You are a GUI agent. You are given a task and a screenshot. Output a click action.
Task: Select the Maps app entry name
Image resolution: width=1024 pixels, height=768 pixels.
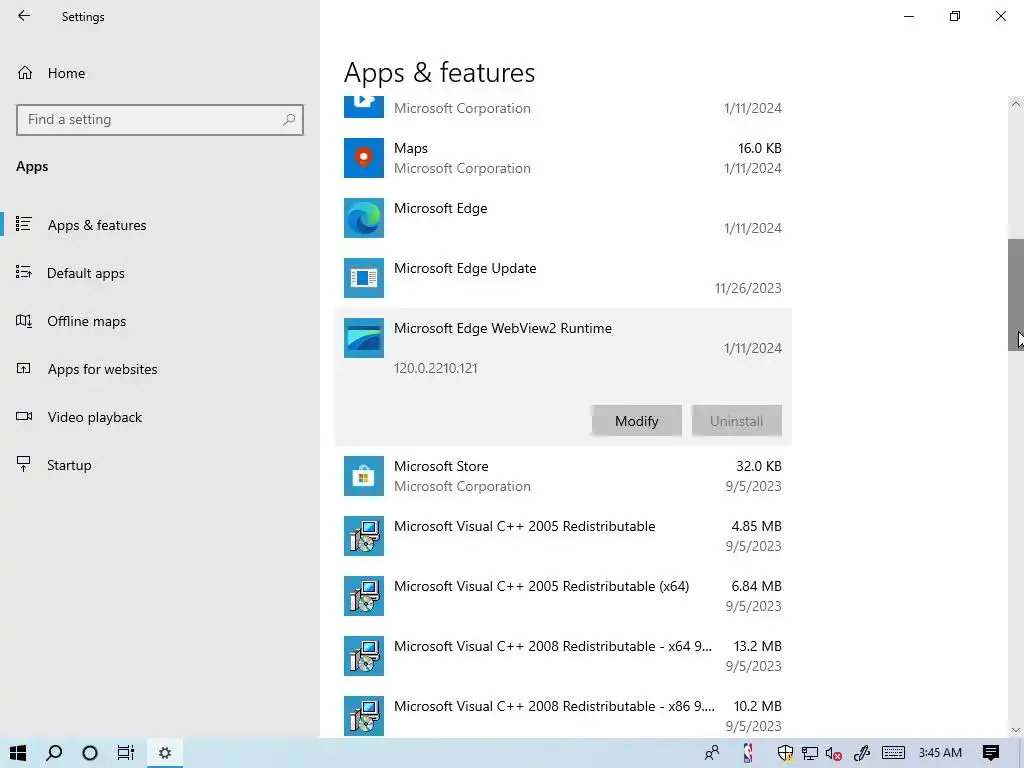(411, 148)
